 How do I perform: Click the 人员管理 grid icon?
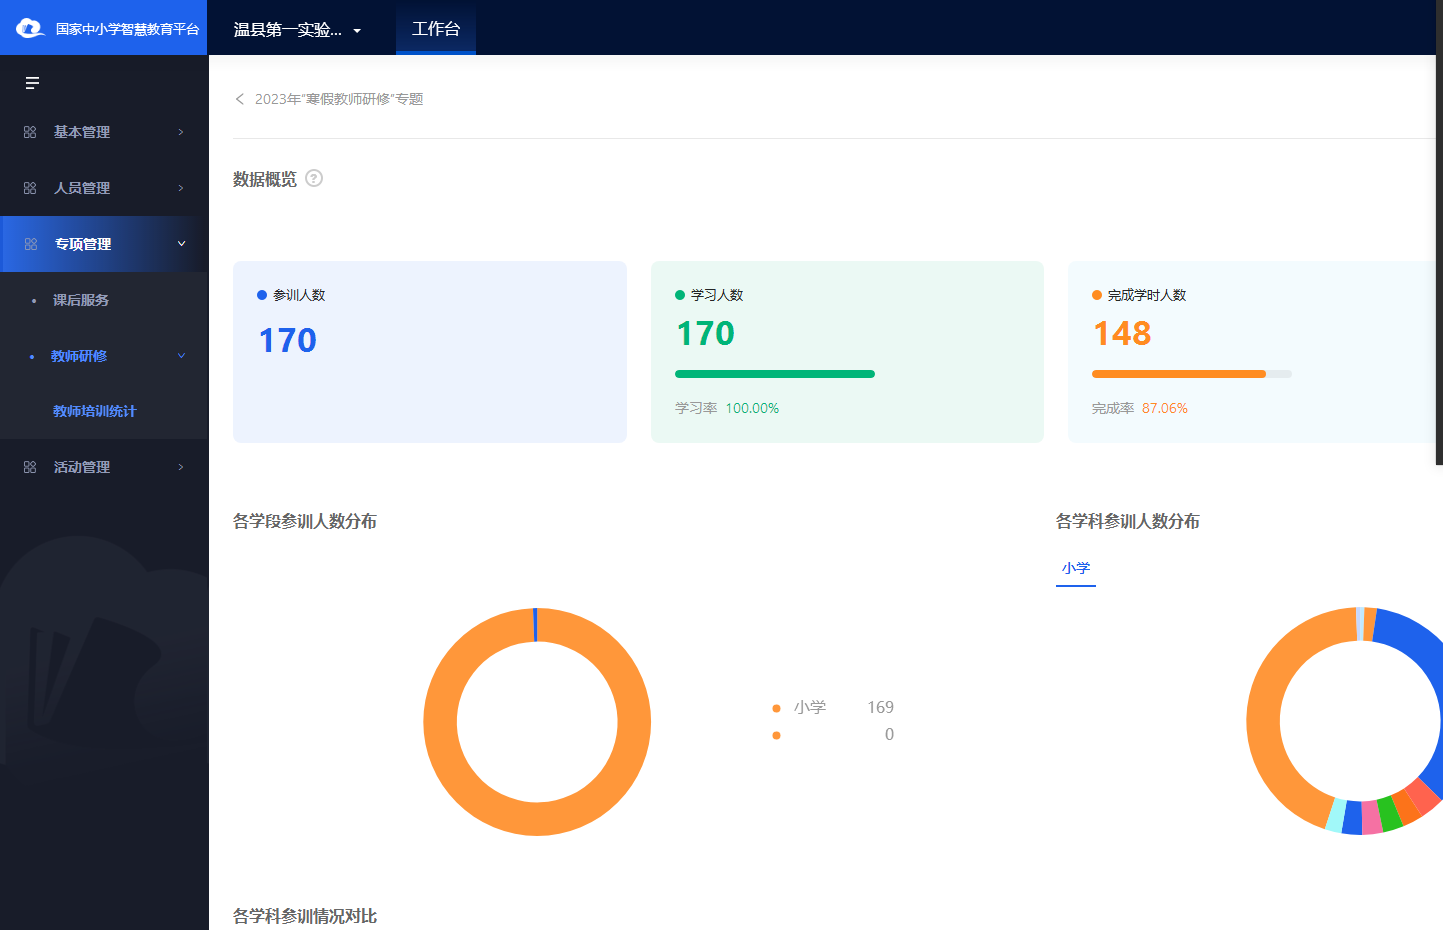pos(30,188)
